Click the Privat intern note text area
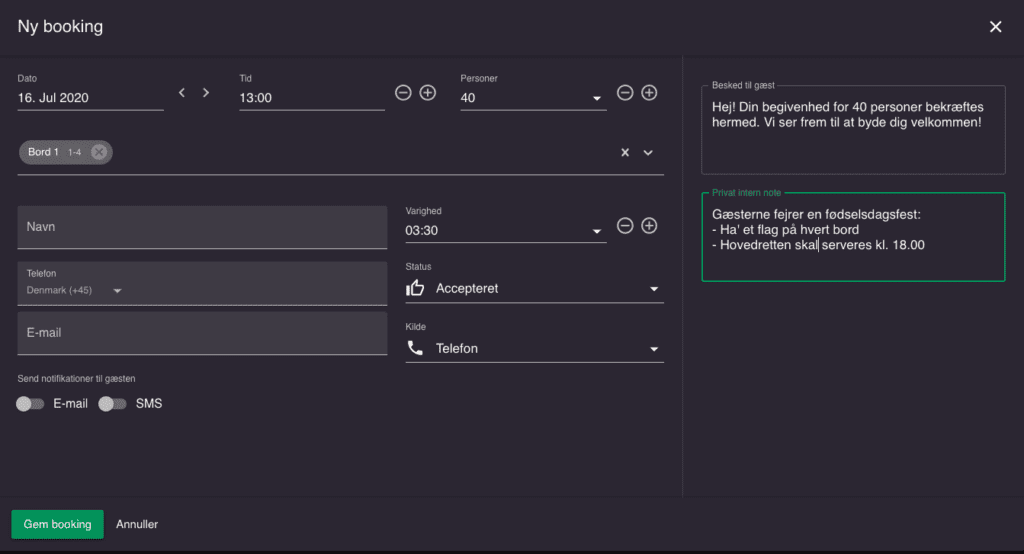Viewport: 1024px width, 554px height. coord(853,237)
